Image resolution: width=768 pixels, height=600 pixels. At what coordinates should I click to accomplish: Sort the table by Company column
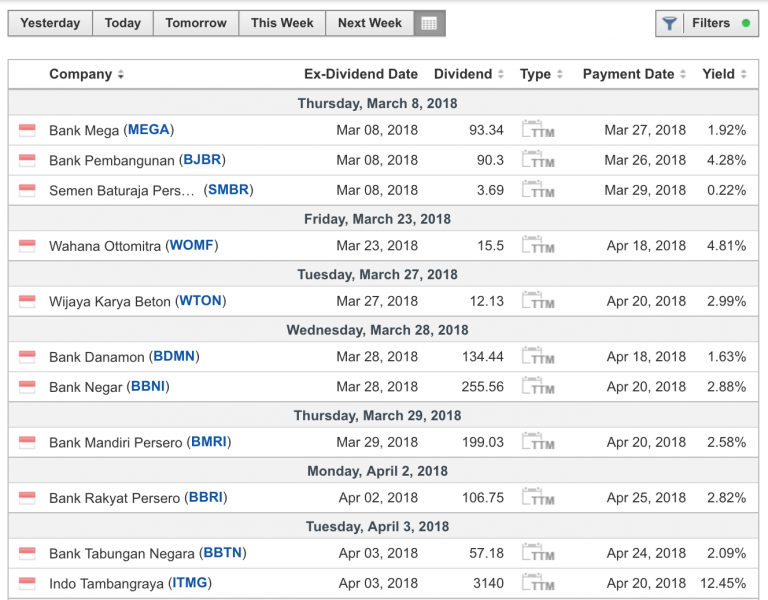[86, 74]
